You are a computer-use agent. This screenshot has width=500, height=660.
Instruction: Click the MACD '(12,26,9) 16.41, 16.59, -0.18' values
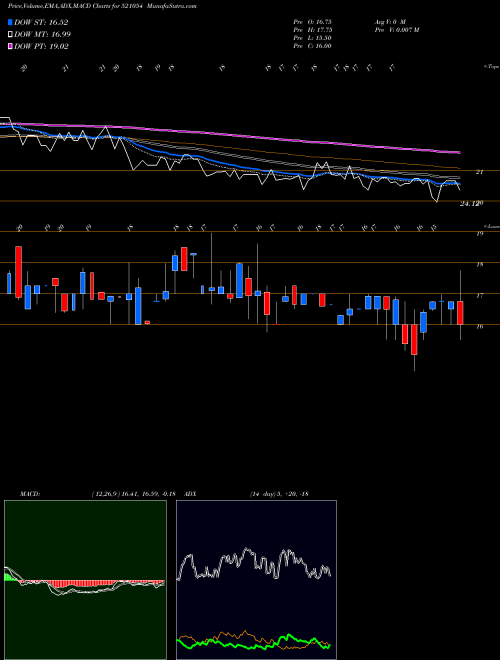[133, 493]
